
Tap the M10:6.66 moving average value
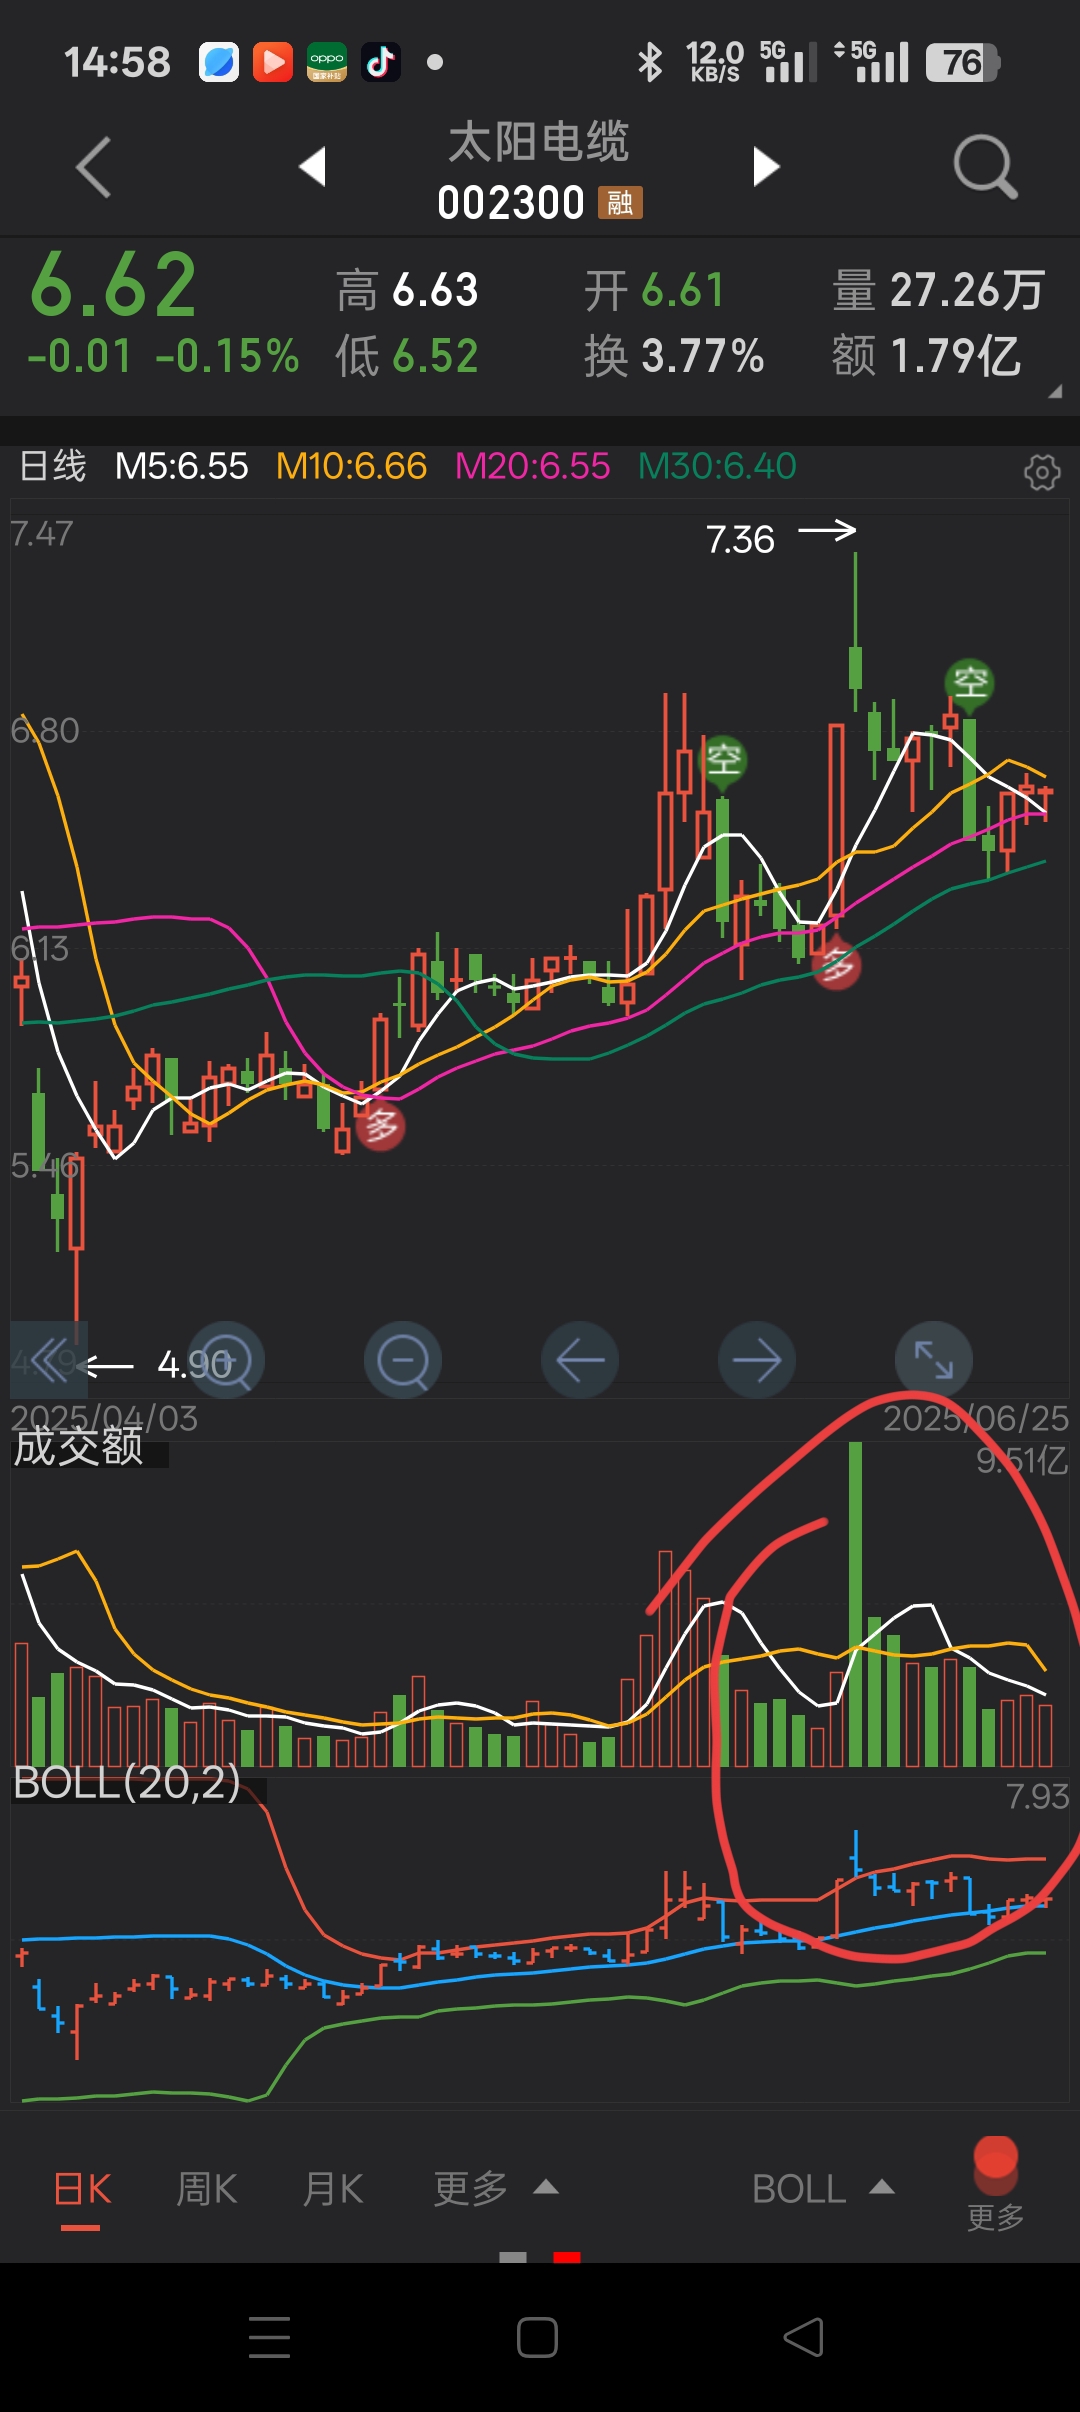351,466
